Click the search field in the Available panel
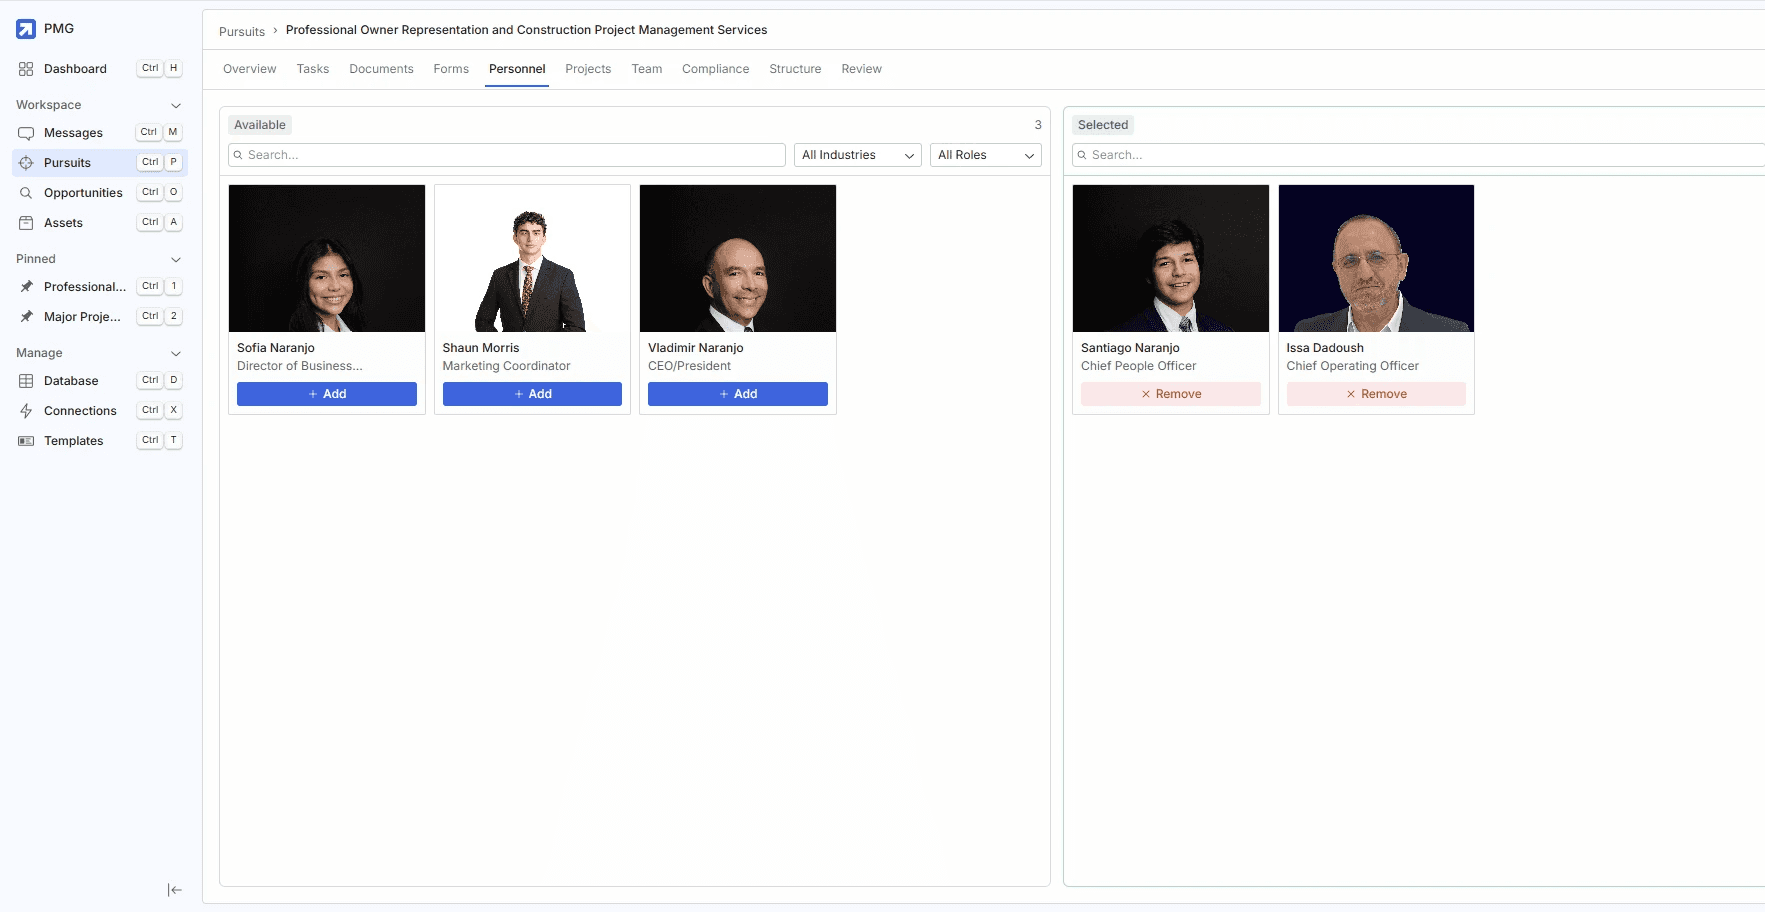 coord(506,155)
